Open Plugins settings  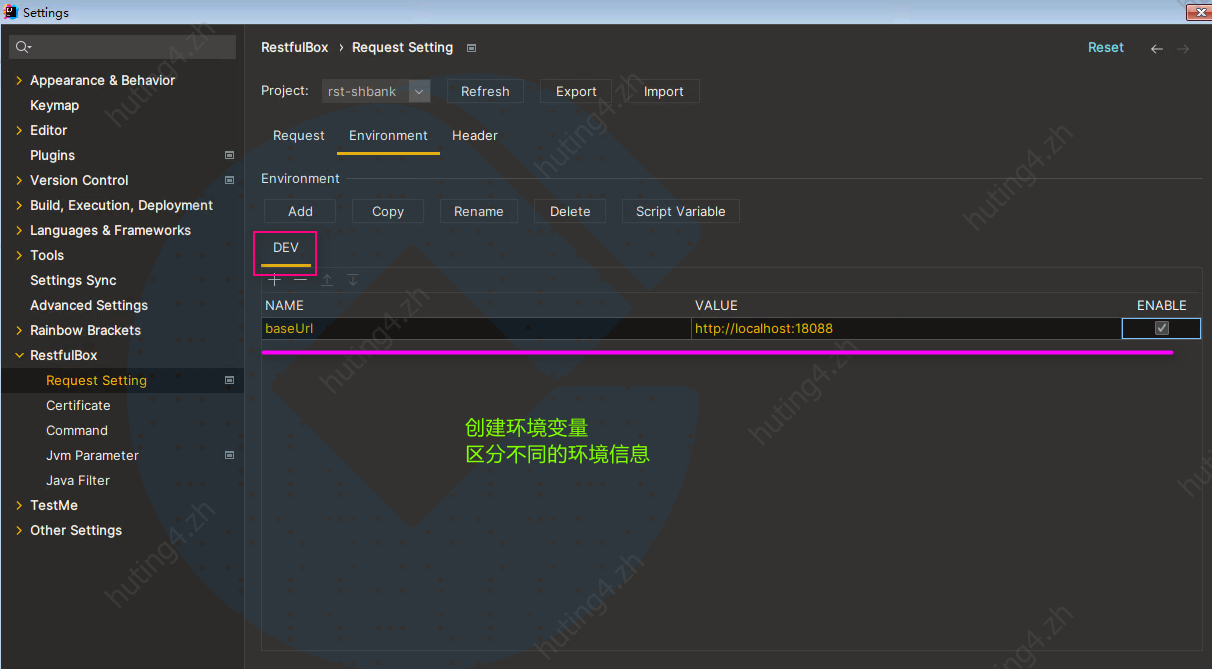[x=52, y=155]
